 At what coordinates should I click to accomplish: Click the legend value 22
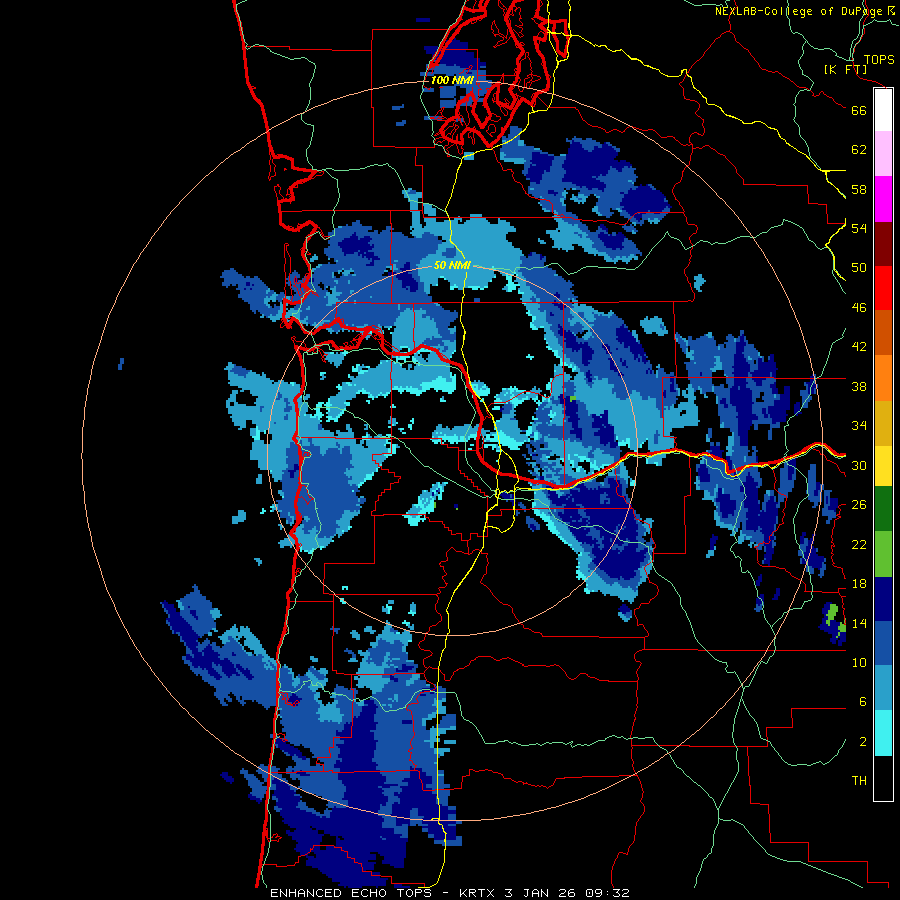coord(859,544)
